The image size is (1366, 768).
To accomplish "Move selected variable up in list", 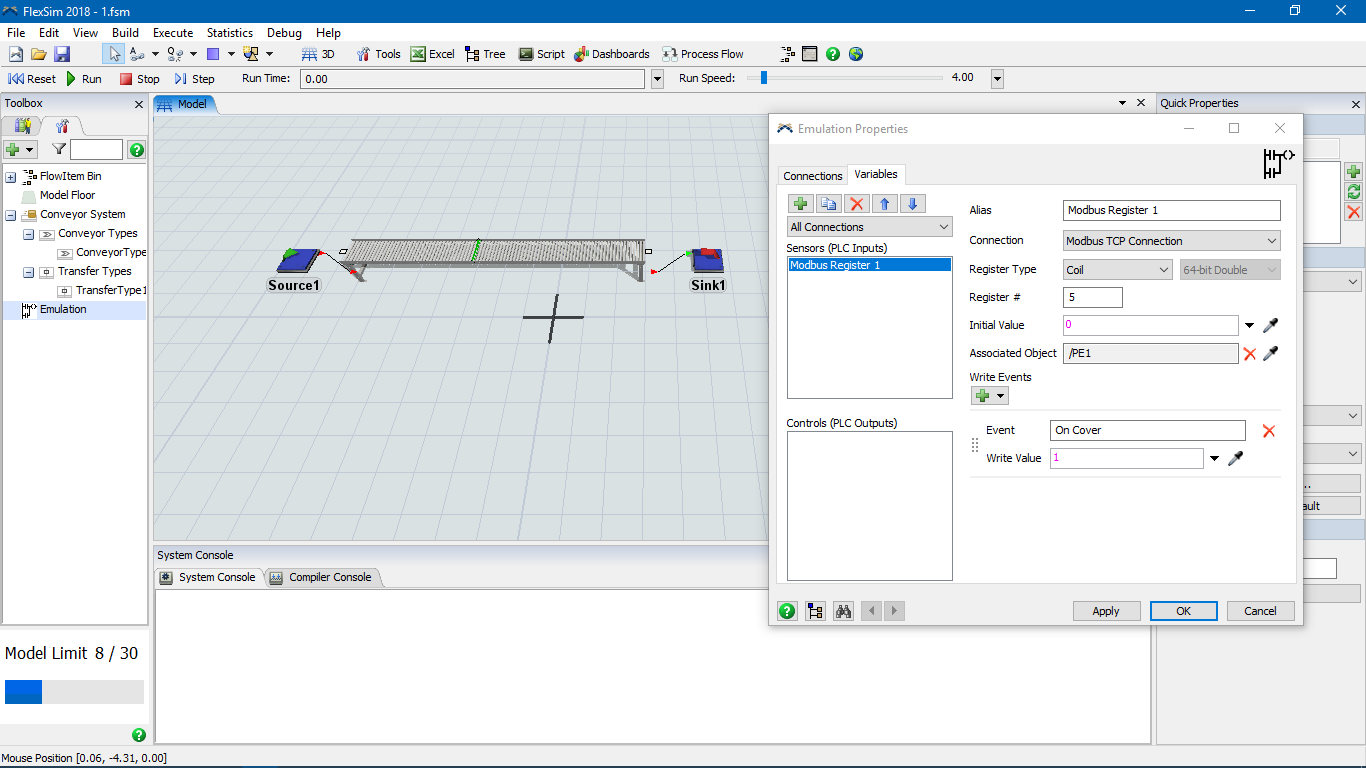I will [884, 204].
